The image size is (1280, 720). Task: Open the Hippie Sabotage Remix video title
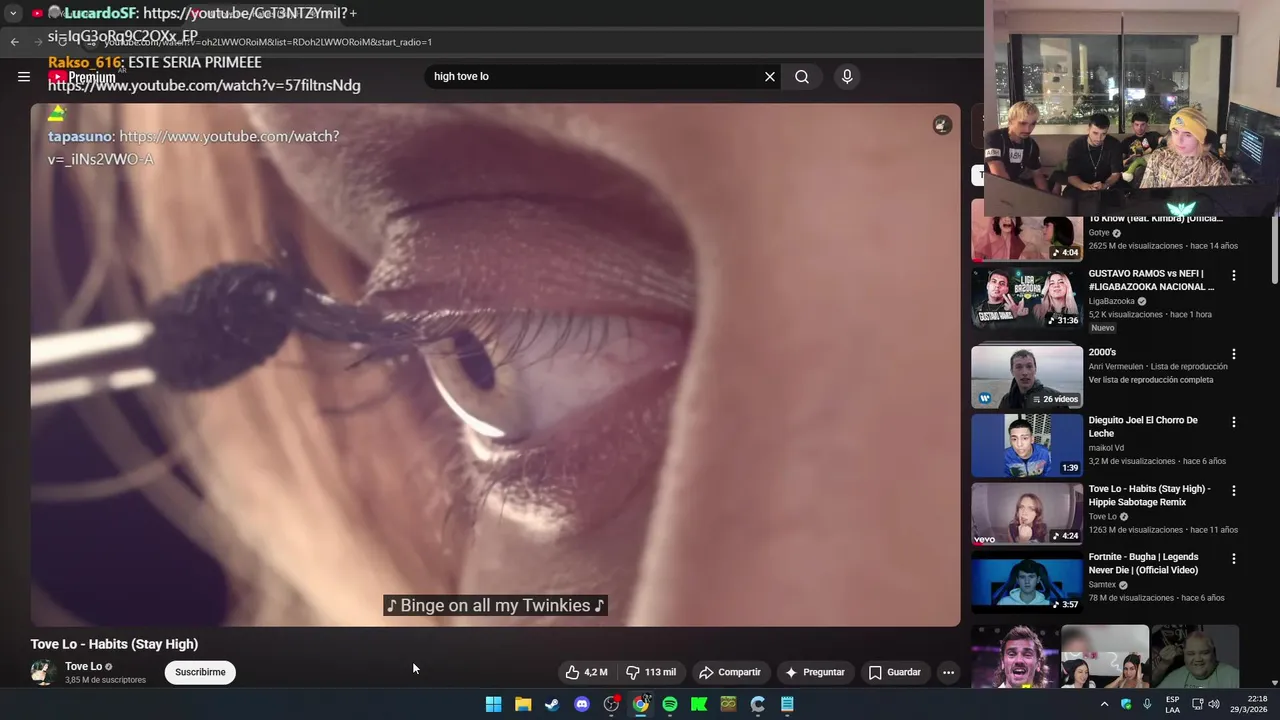pos(1150,495)
